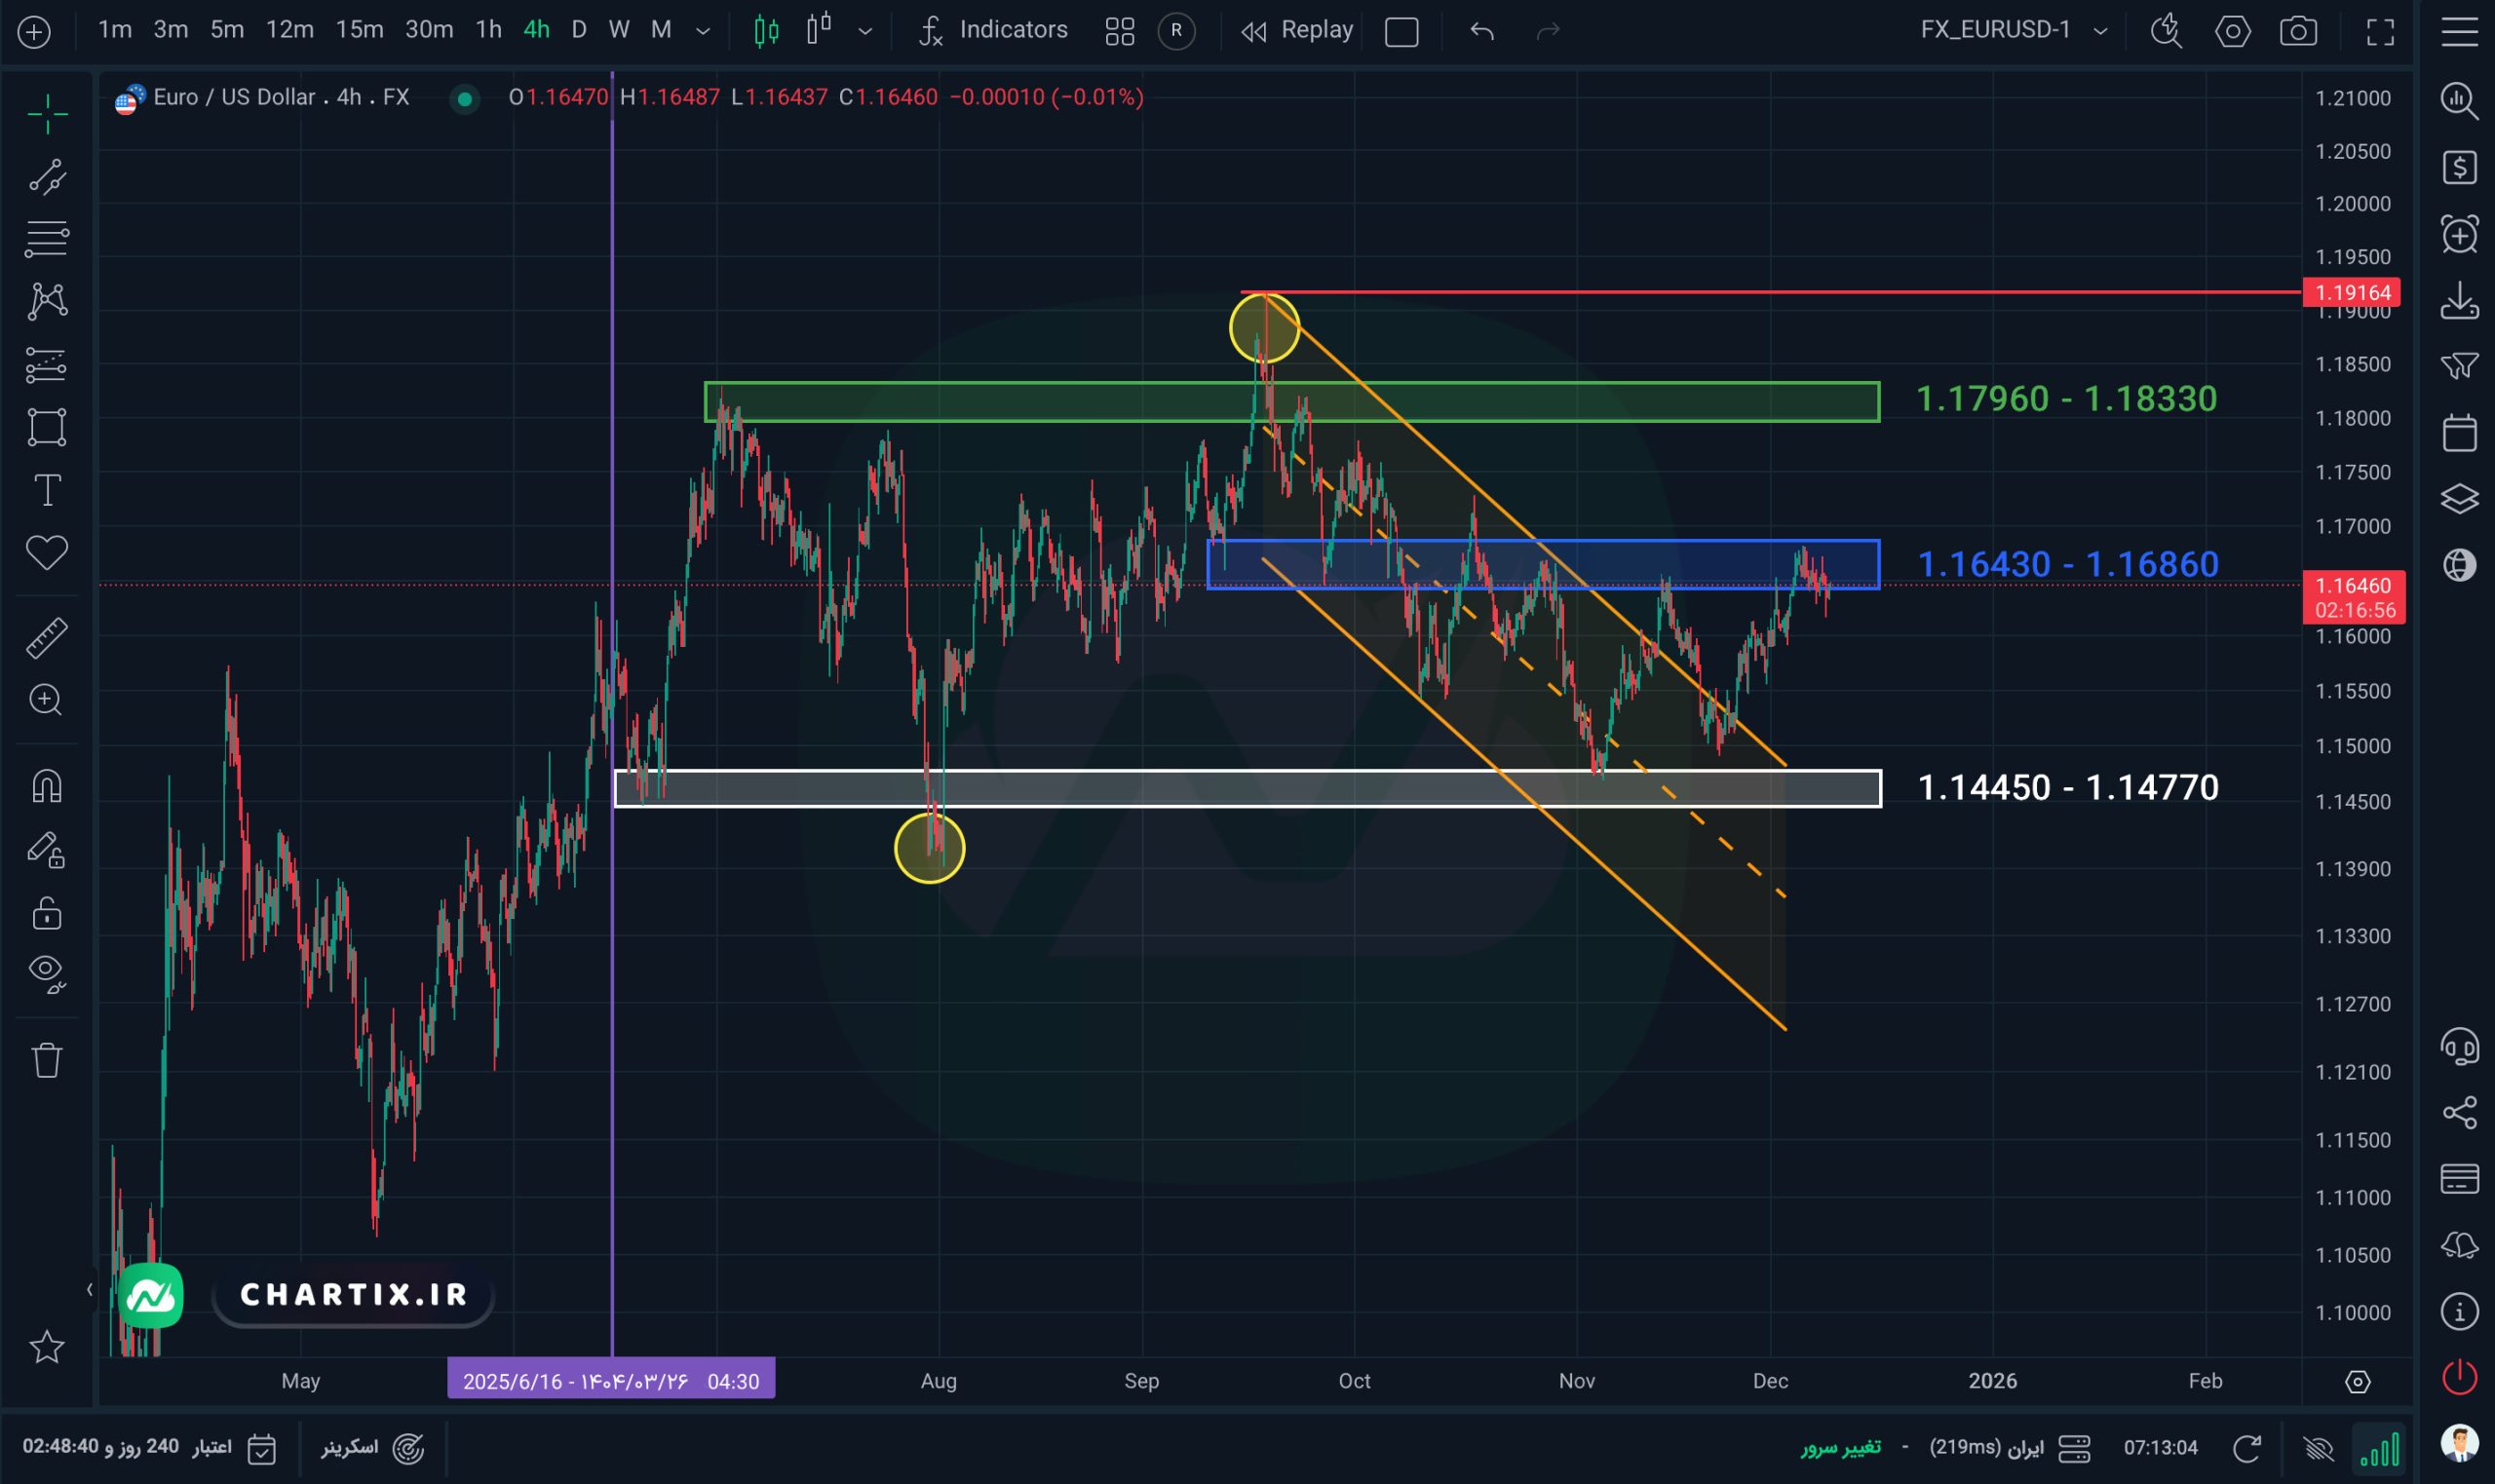2495x1484 pixels.
Task: Activate the magnet mode tool
Action: 46,786
